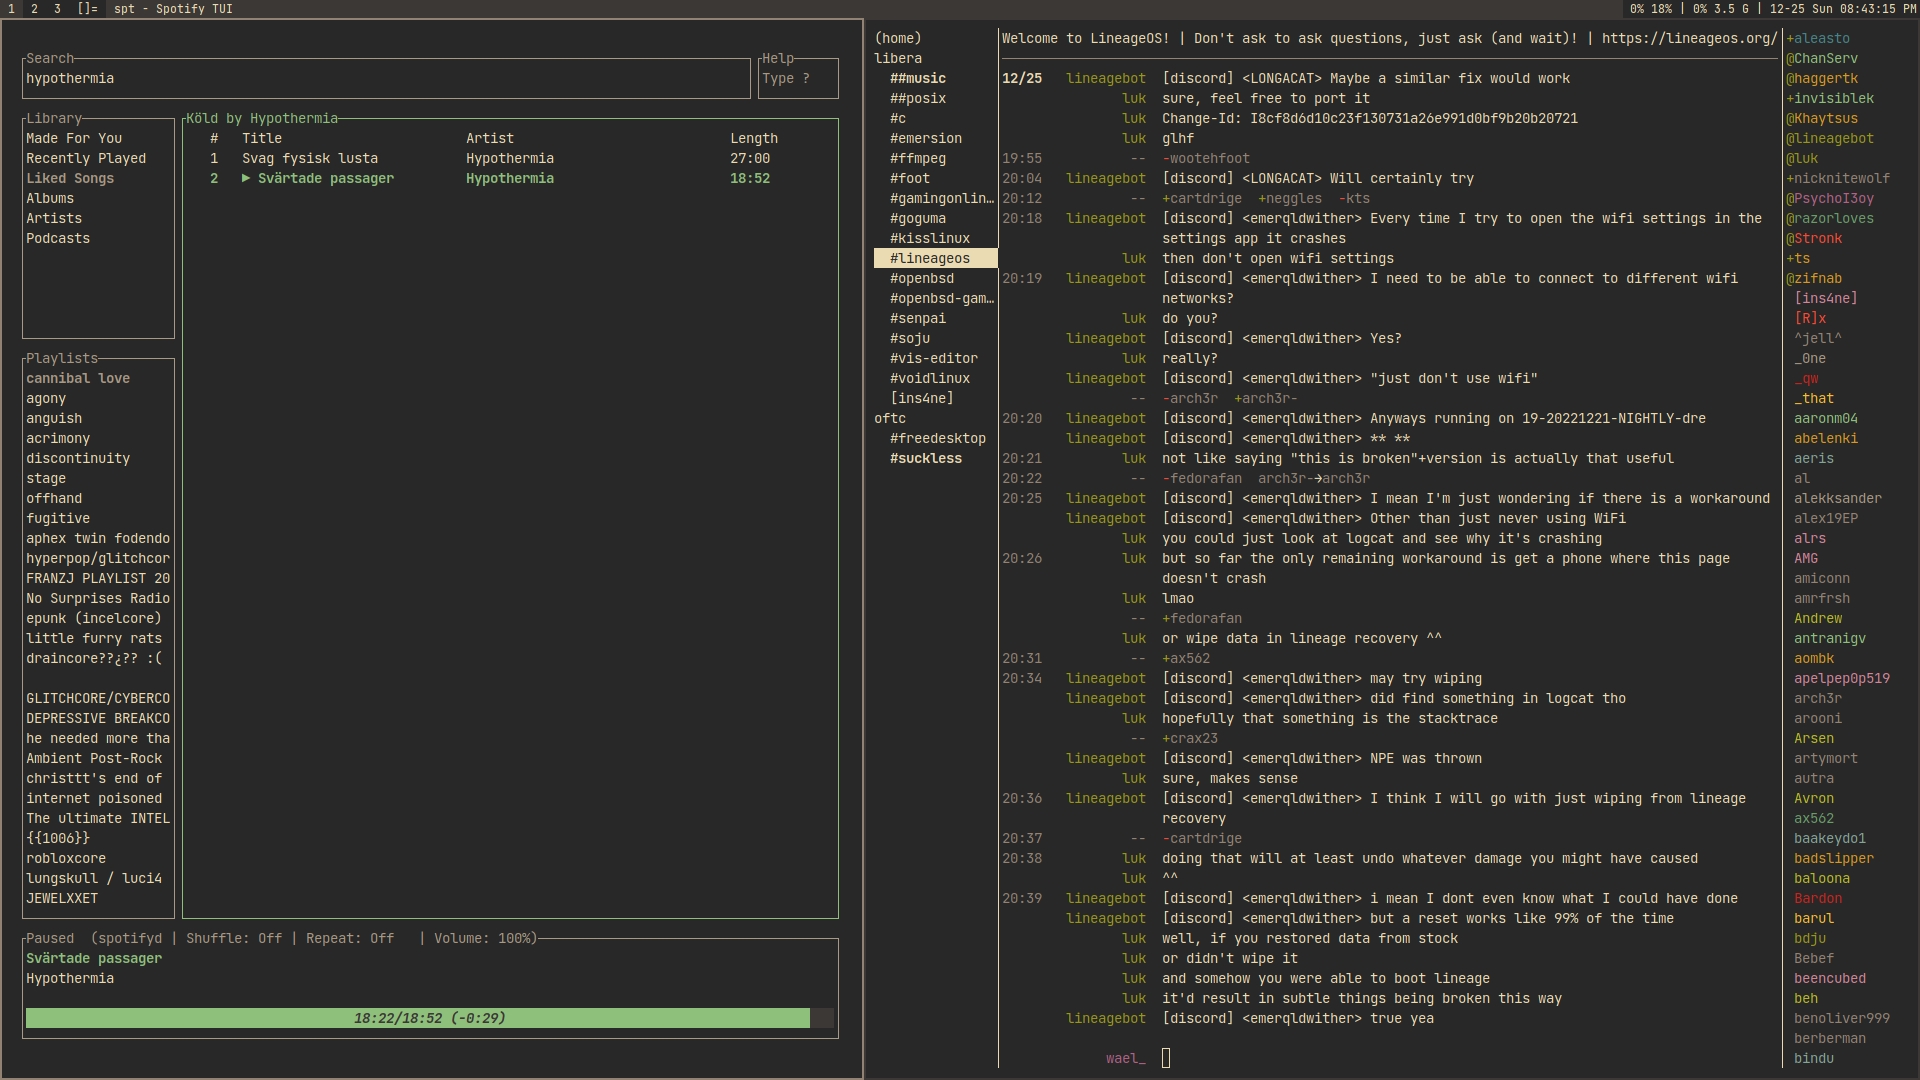Switch to #voidlinux channel
The width and height of the screenshot is (1920, 1080).
point(930,378)
